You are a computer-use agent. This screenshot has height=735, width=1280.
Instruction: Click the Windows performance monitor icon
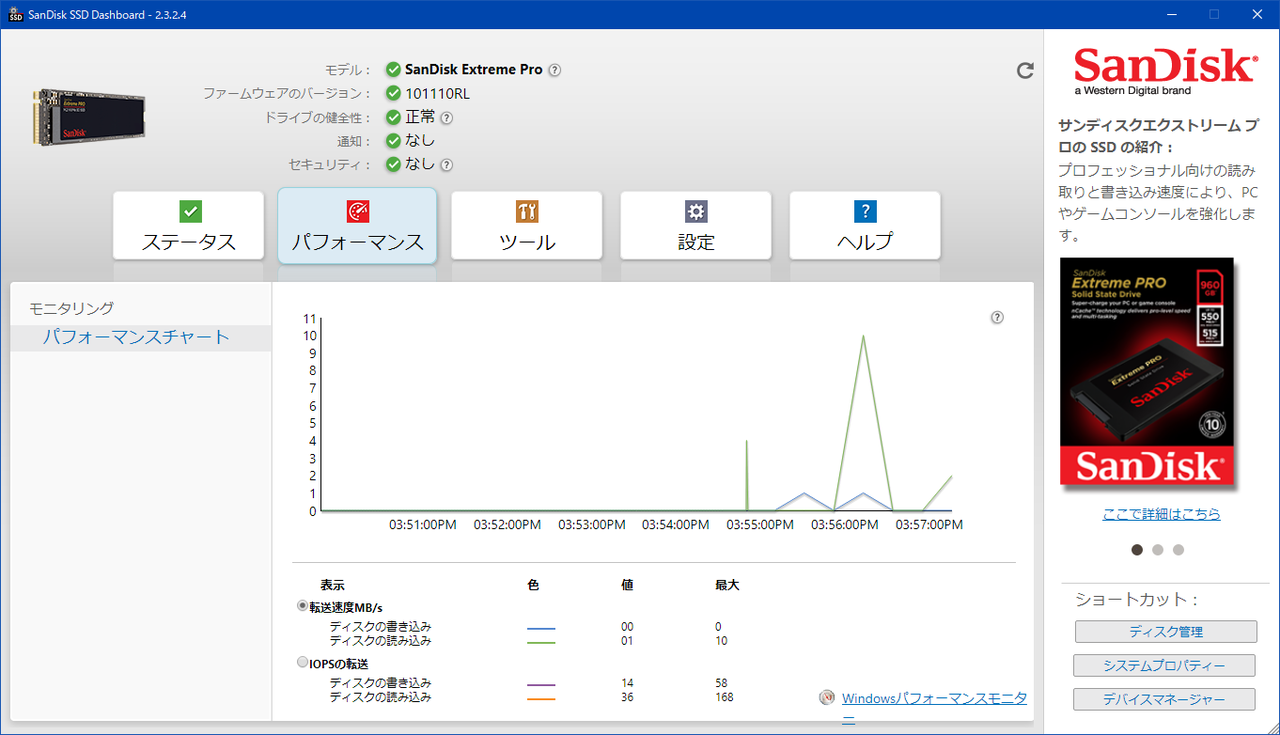click(x=827, y=699)
